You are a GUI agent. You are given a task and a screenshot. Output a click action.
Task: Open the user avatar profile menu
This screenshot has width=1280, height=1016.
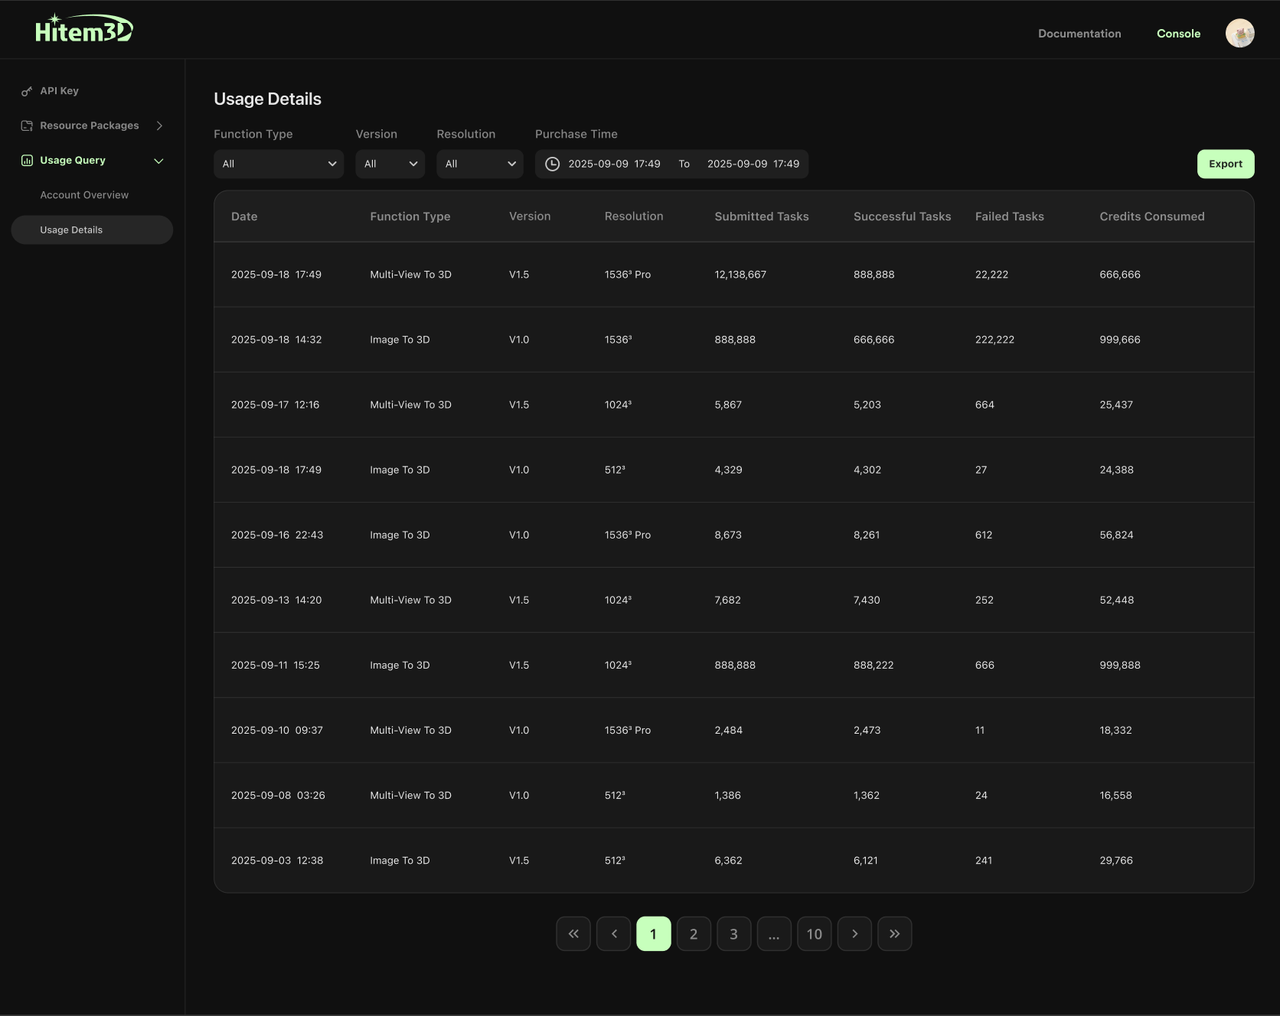click(1239, 33)
